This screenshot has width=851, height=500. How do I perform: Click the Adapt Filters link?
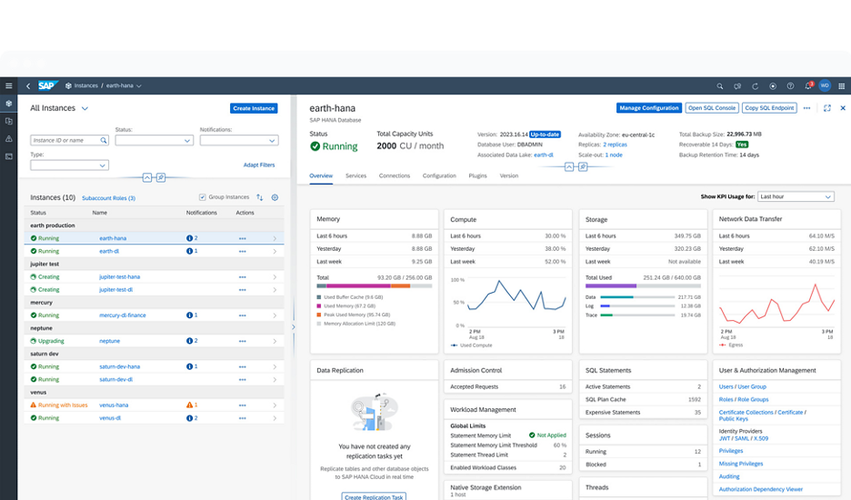tap(259, 165)
